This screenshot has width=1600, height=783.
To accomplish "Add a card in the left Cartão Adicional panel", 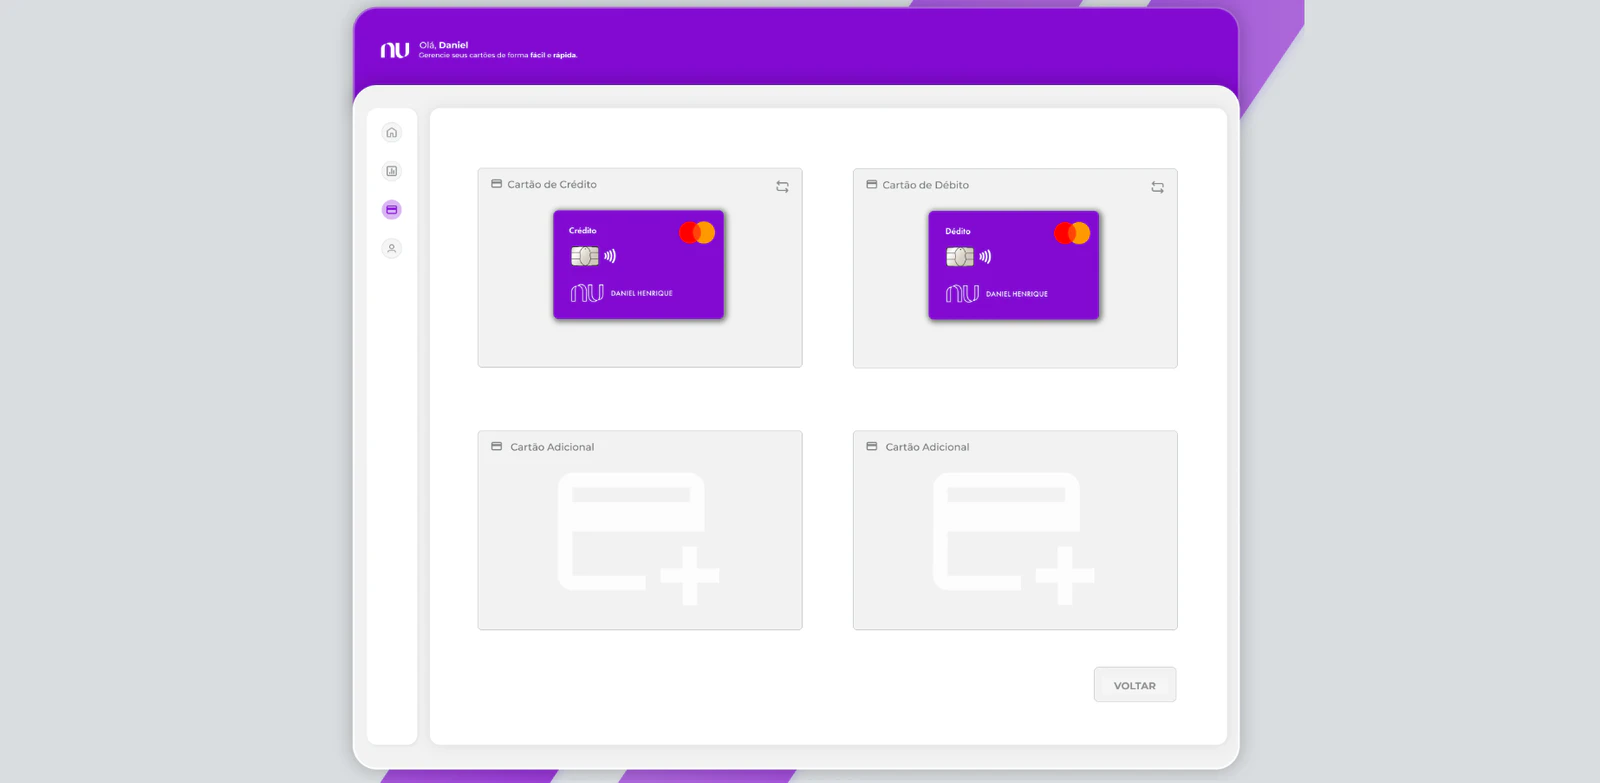I will coord(638,538).
